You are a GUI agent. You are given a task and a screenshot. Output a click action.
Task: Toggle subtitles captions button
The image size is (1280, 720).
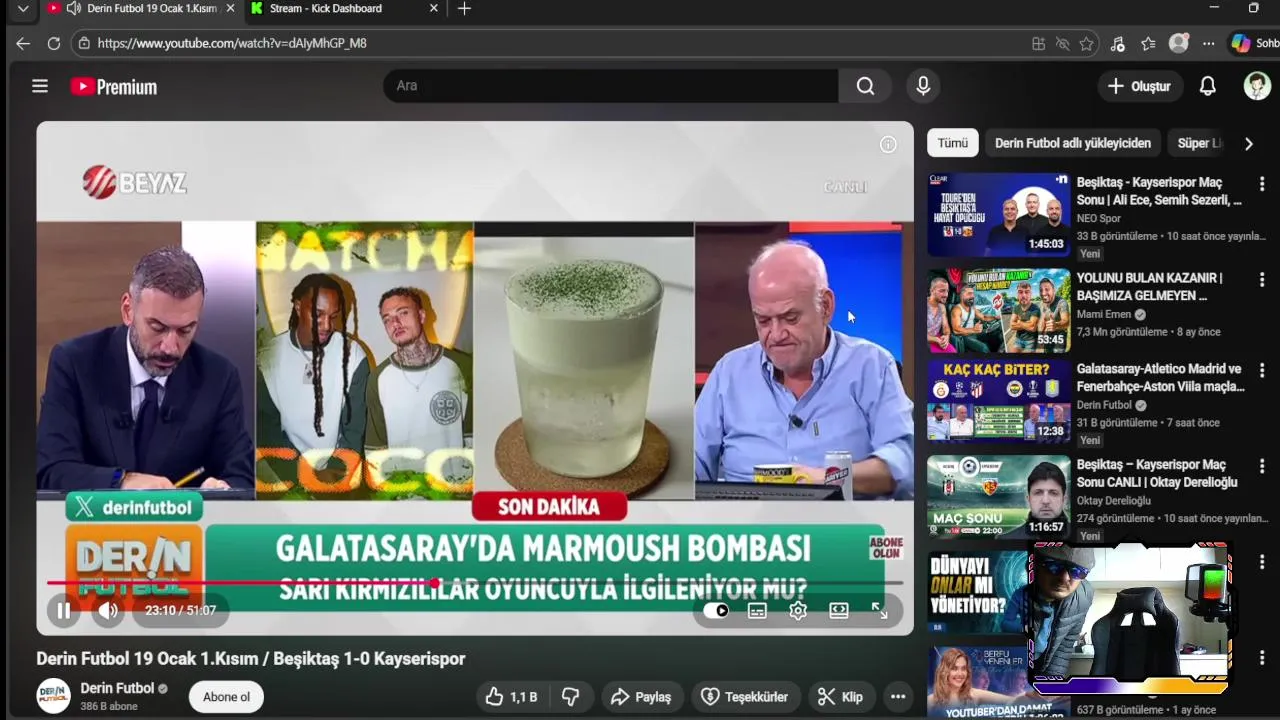click(757, 610)
